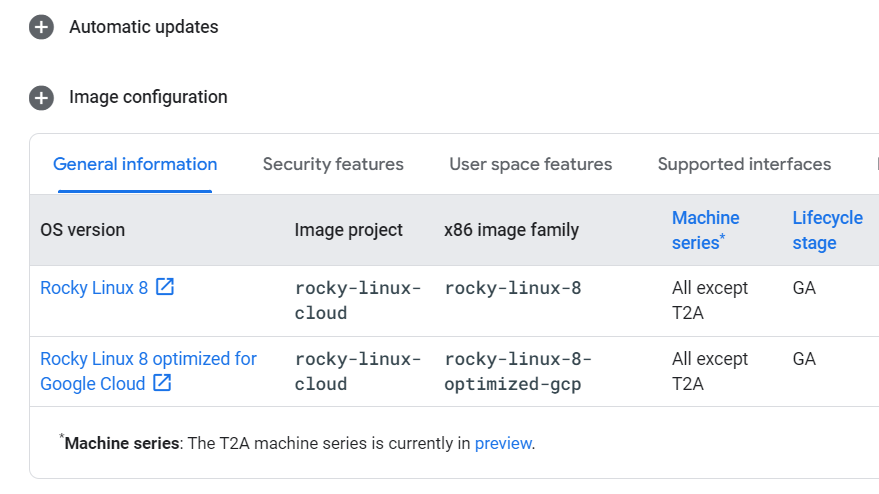Open the Rocky Linux 8 link
Image resolution: width=879 pixels, height=494 pixels.
[94, 288]
